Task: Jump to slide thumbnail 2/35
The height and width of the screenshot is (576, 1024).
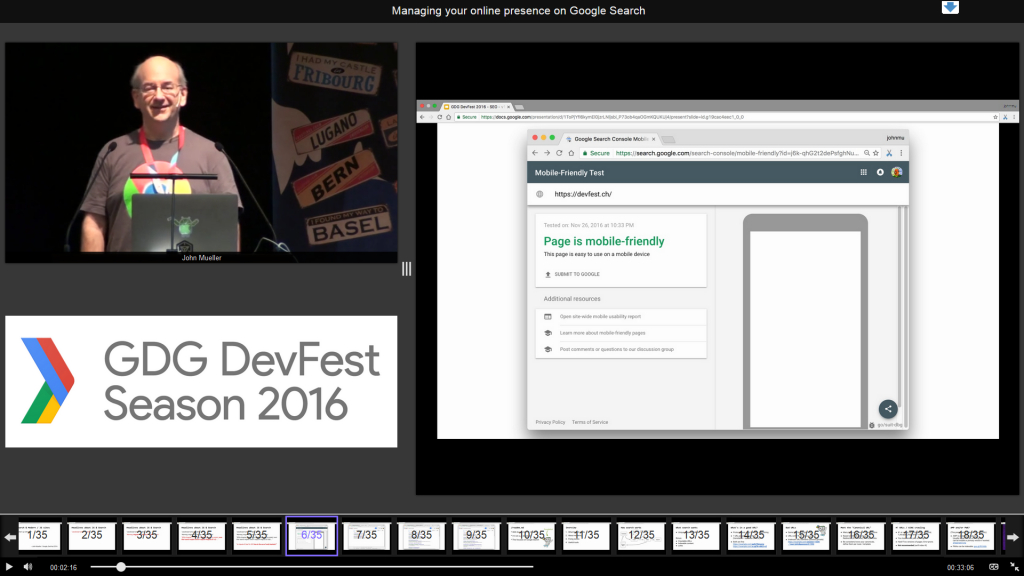Action: pyautogui.click(x=92, y=536)
